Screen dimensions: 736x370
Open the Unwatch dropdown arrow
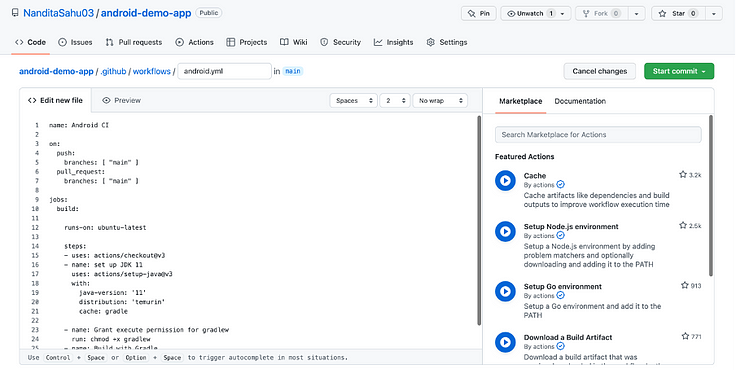(562, 14)
